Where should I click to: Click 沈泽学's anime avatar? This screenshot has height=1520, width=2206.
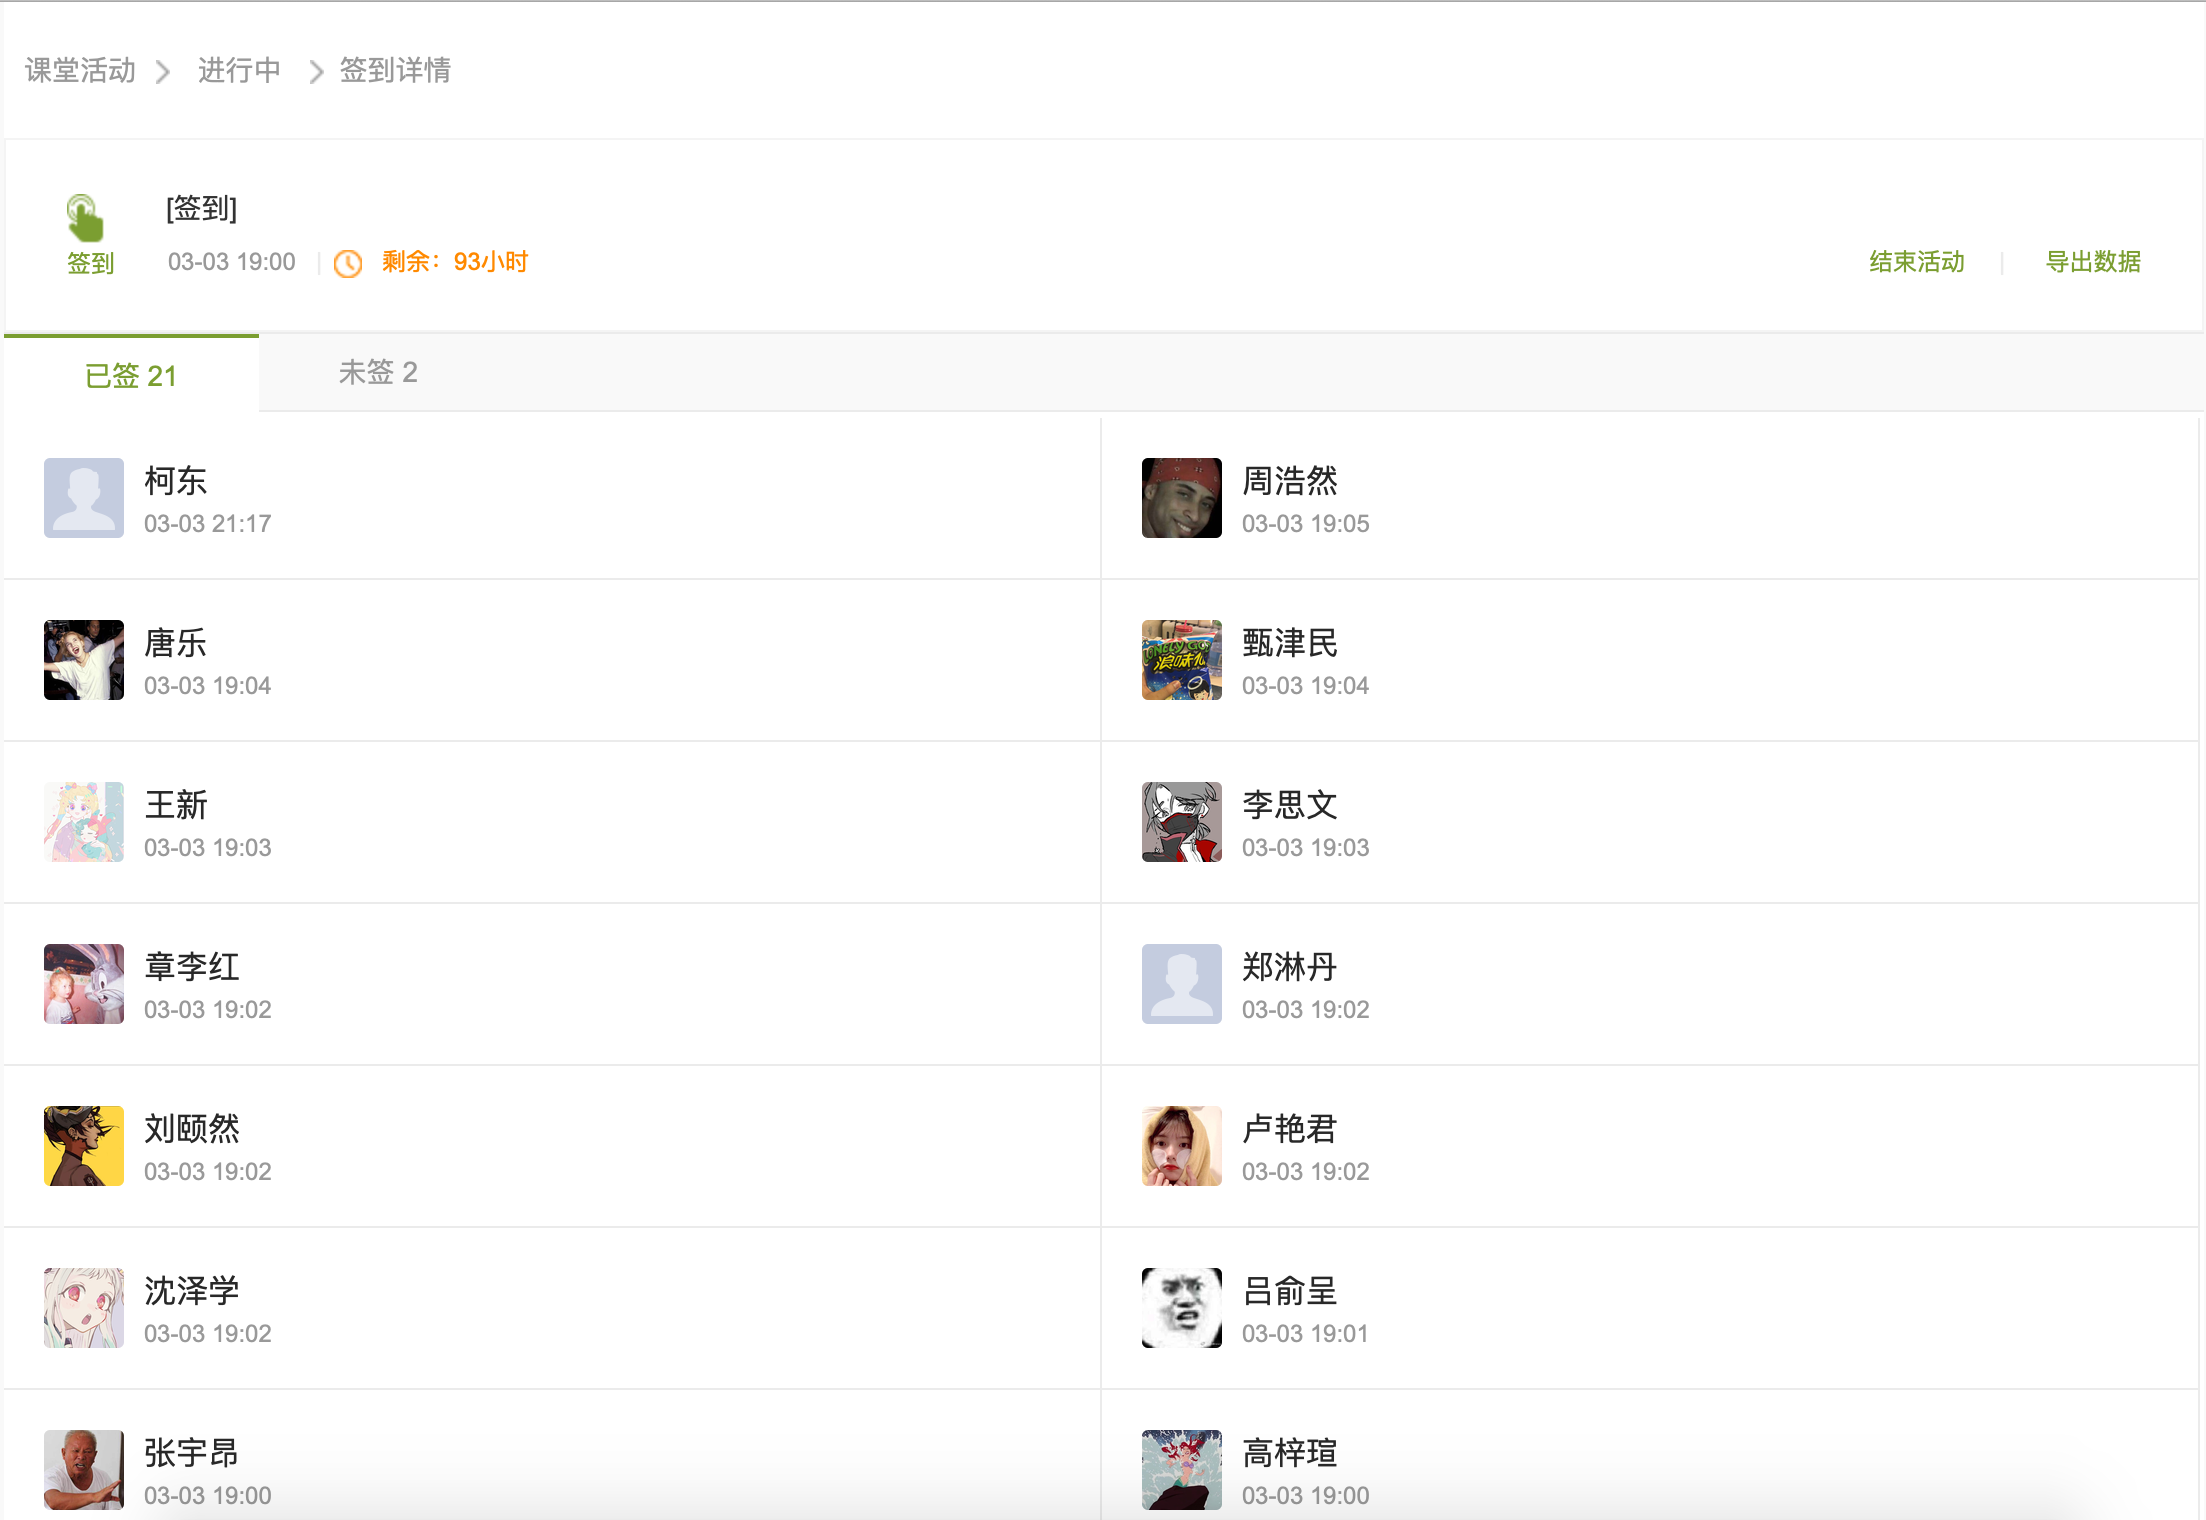pyautogui.click(x=84, y=1308)
